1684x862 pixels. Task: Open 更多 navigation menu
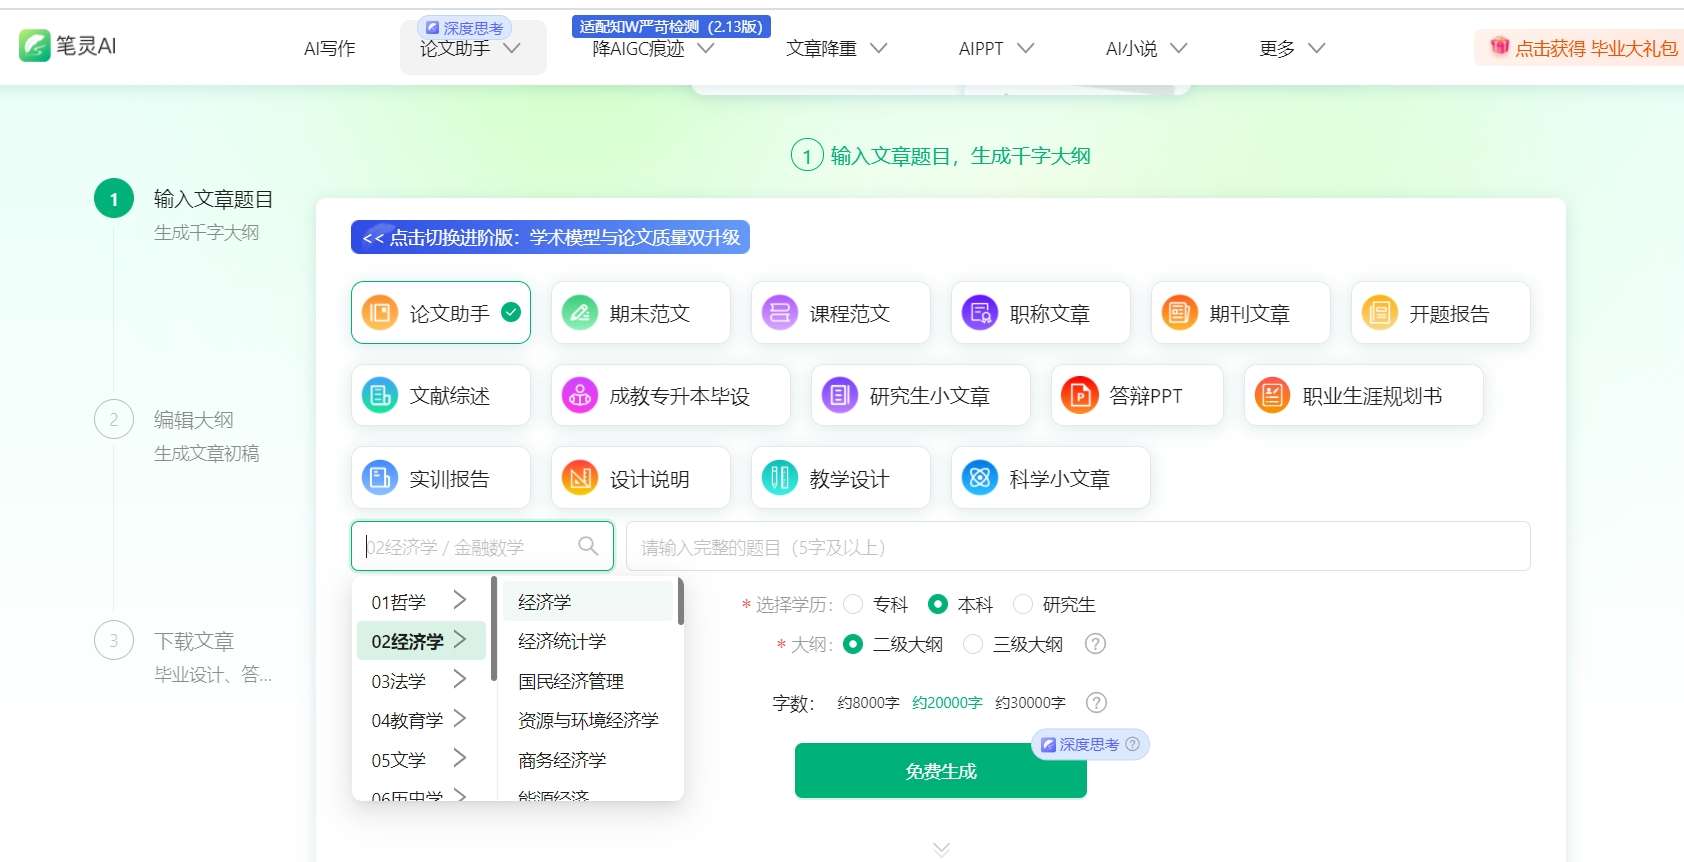click(x=1292, y=48)
